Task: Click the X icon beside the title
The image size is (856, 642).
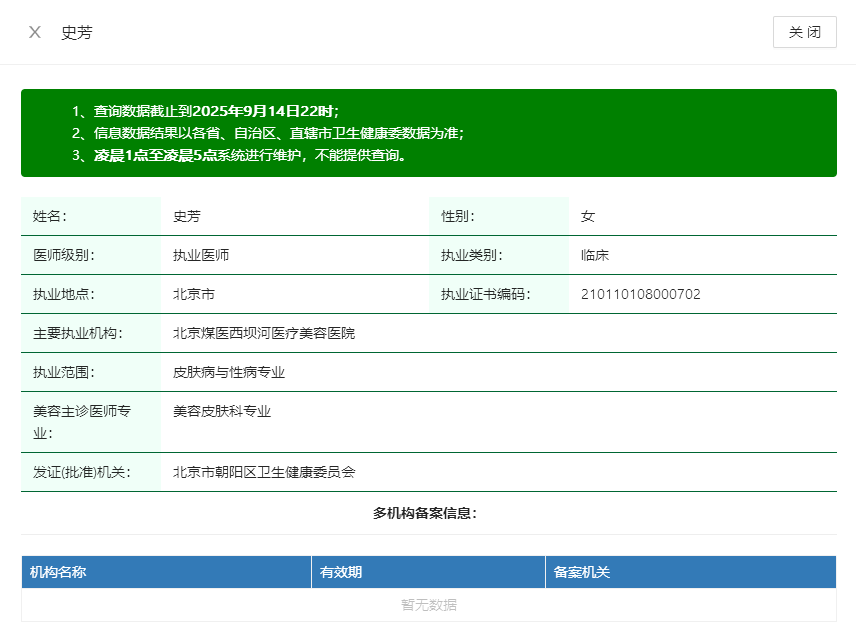Action: click(x=35, y=32)
